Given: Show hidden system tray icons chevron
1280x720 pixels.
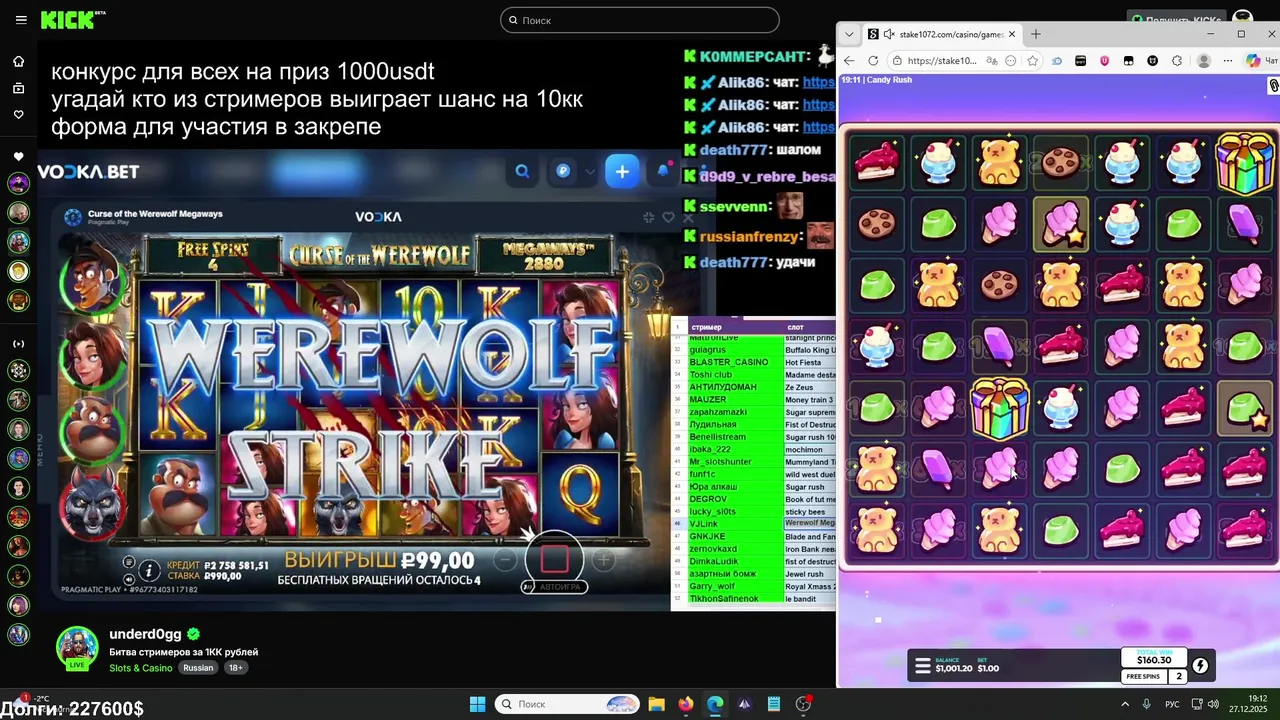Looking at the screenshot, I should coord(1123,704).
